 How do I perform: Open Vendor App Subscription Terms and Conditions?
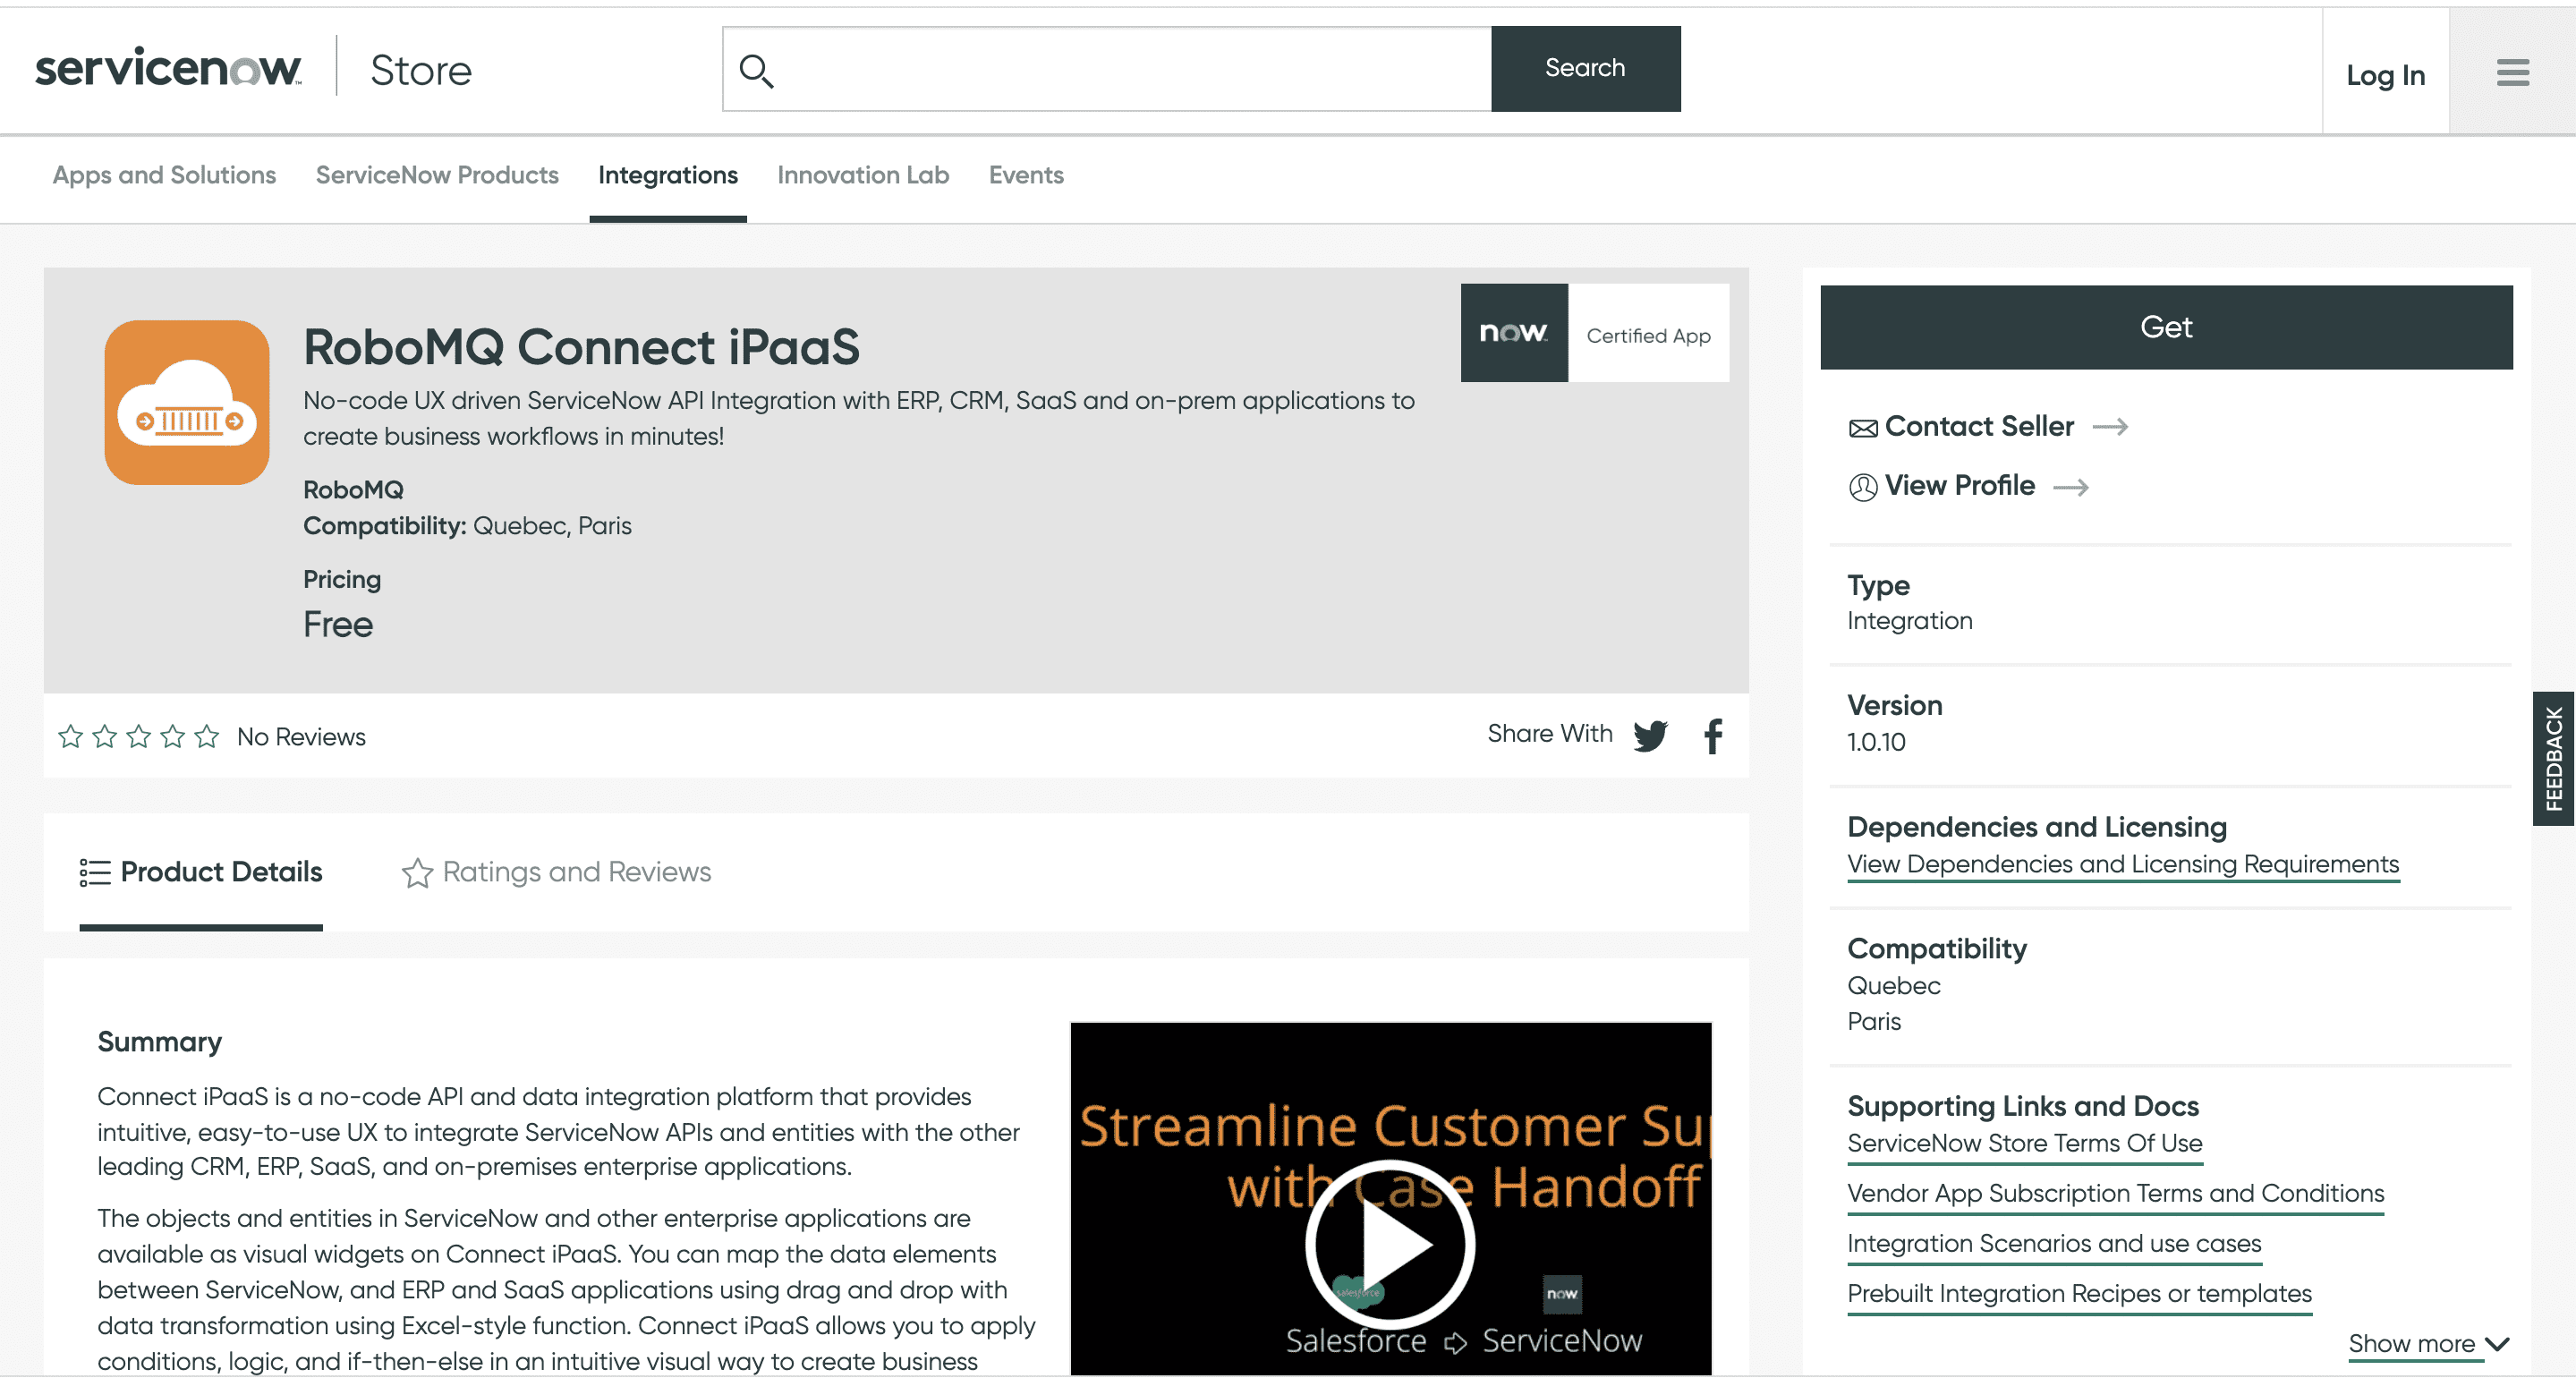coord(2116,1193)
